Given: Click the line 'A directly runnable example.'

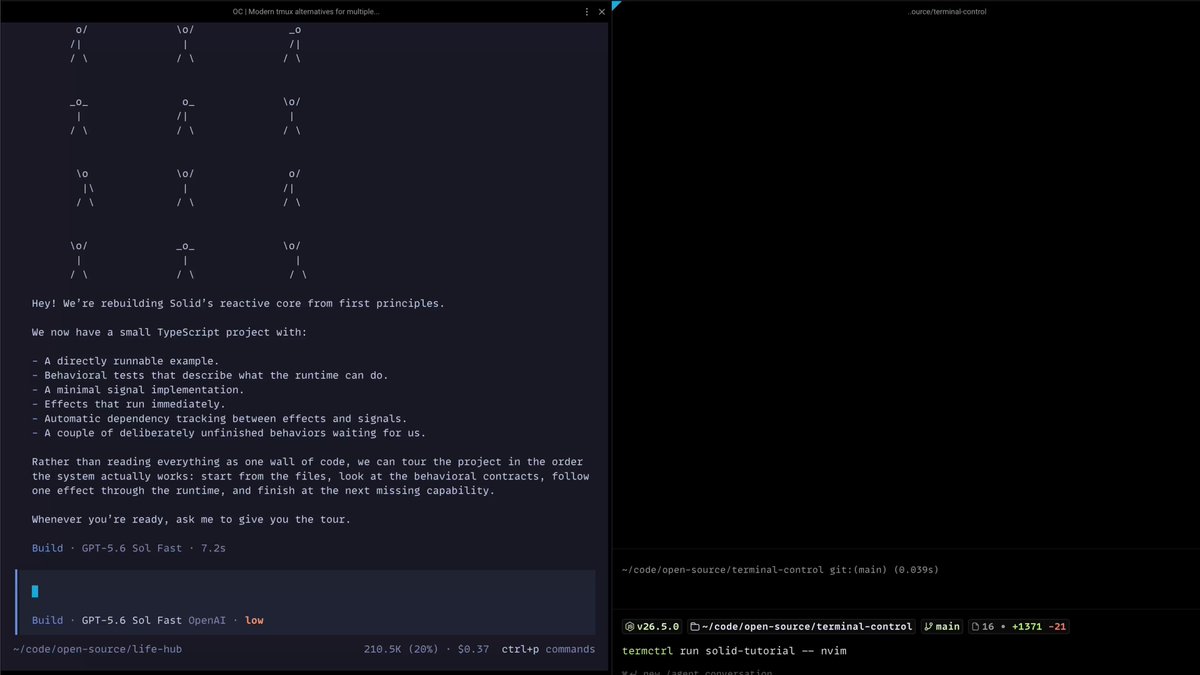Looking at the screenshot, I should pyautogui.click(x=125, y=361).
